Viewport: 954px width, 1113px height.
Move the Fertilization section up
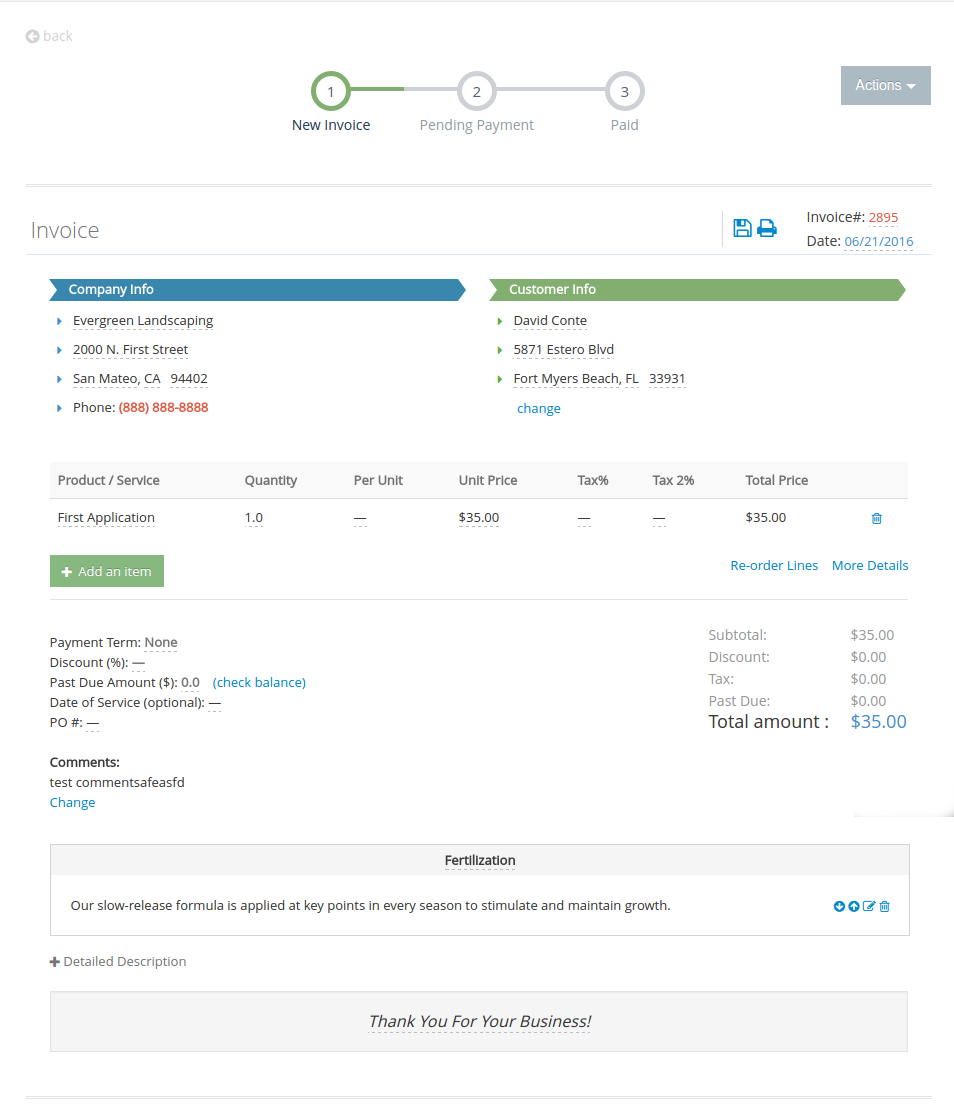854,906
